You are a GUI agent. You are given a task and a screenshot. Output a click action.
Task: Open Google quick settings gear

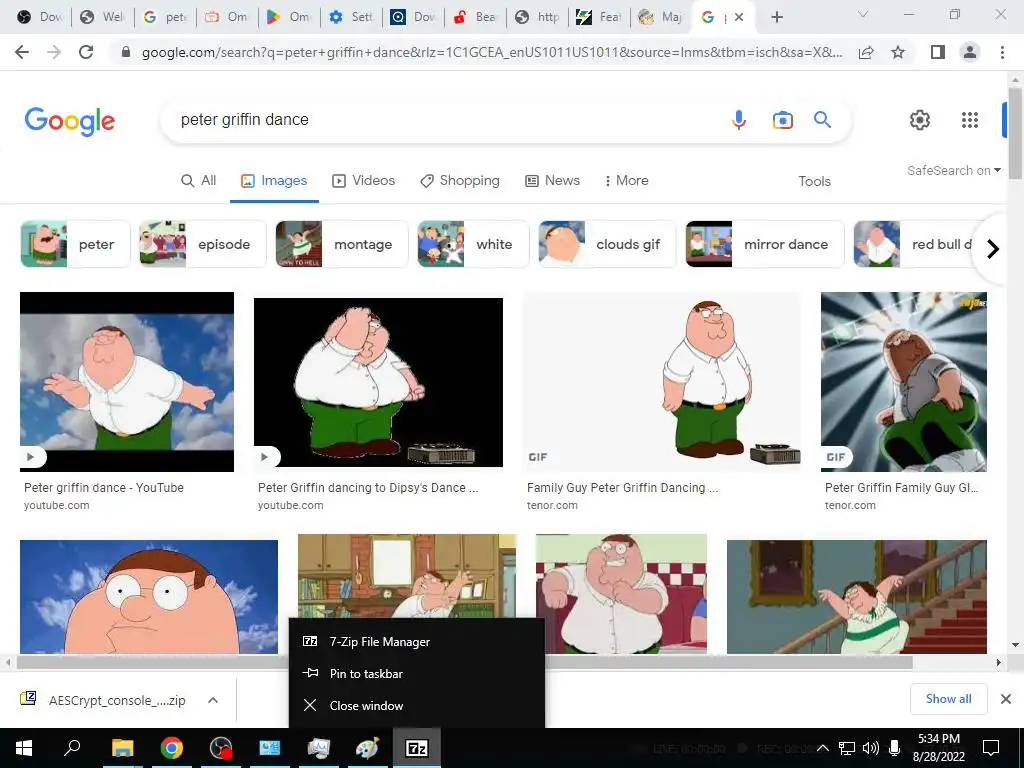click(x=920, y=120)
